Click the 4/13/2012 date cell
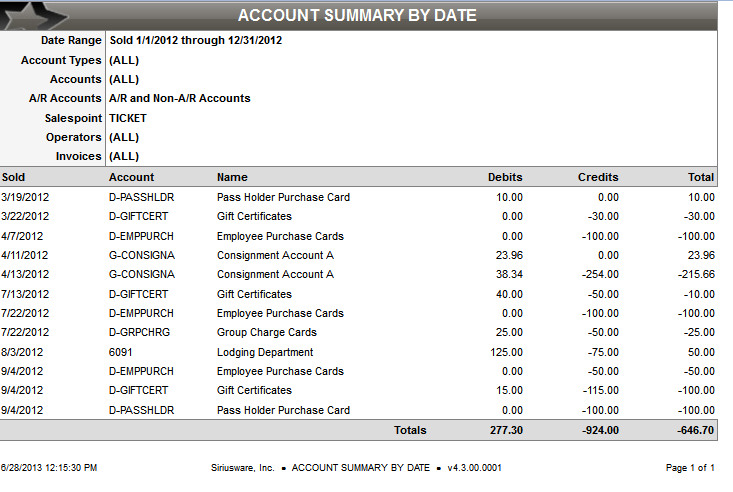This screenshot has width=733, height=492. pyautogui.click(x=25, y=275)
